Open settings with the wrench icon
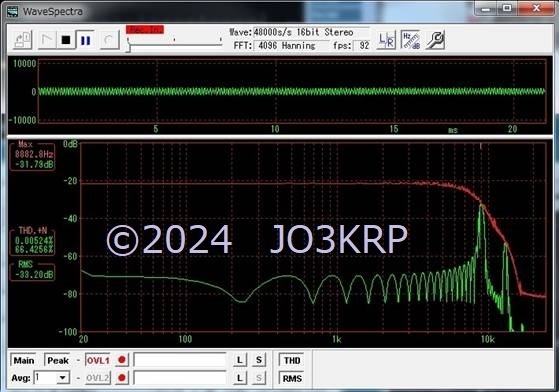559x392 pixels. [x=435, y=40]
